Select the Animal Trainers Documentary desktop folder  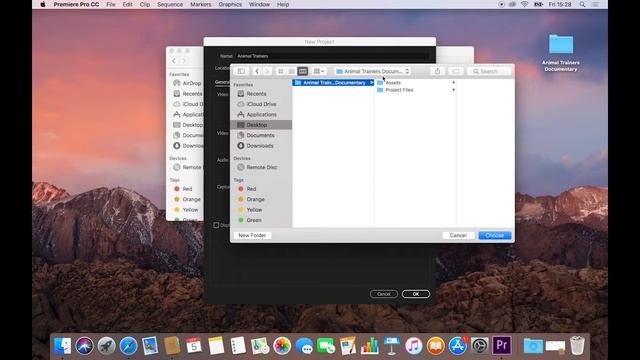pyautogui.click(x=561, y=53)
